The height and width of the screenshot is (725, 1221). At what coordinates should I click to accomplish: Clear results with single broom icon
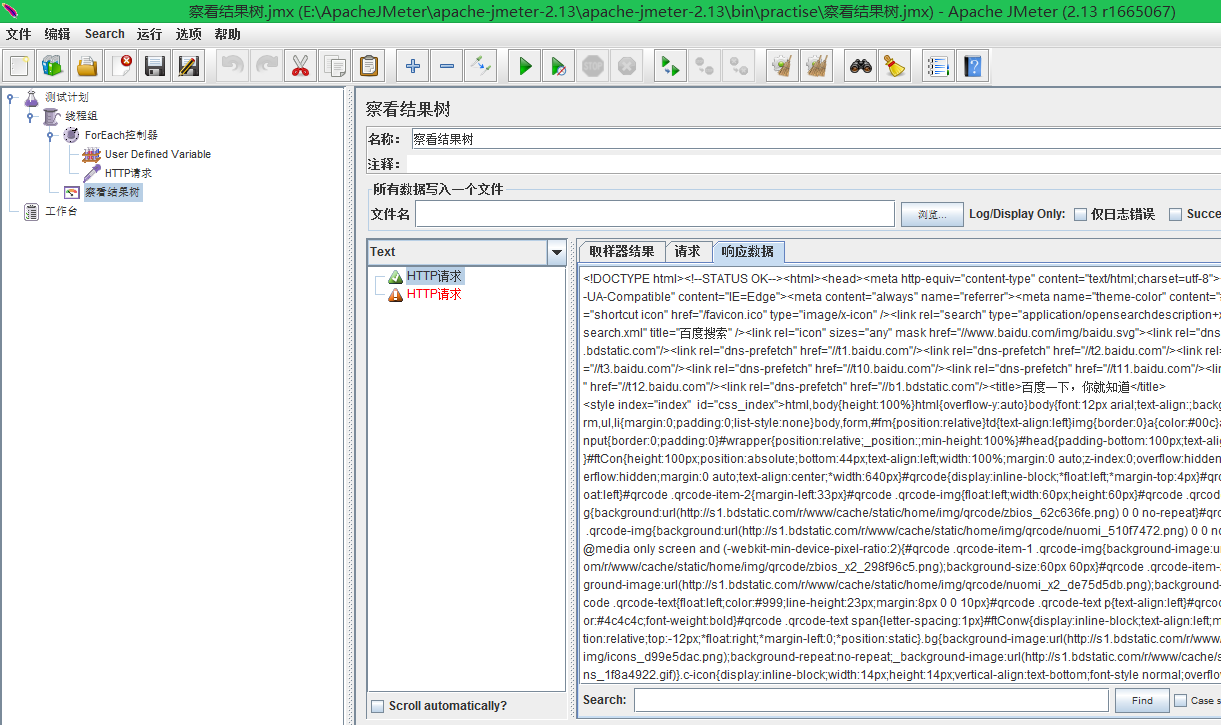[x=782, y=67]
